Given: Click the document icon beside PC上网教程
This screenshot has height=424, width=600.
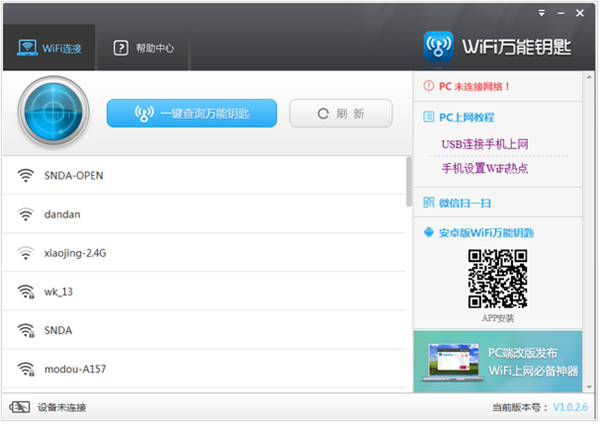Looking at the screenshot, I should point(429,117).
